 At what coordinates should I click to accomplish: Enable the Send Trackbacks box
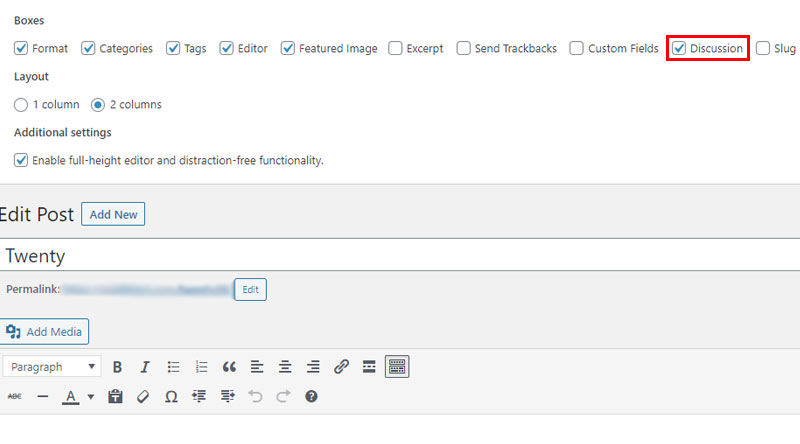point(464,48)
